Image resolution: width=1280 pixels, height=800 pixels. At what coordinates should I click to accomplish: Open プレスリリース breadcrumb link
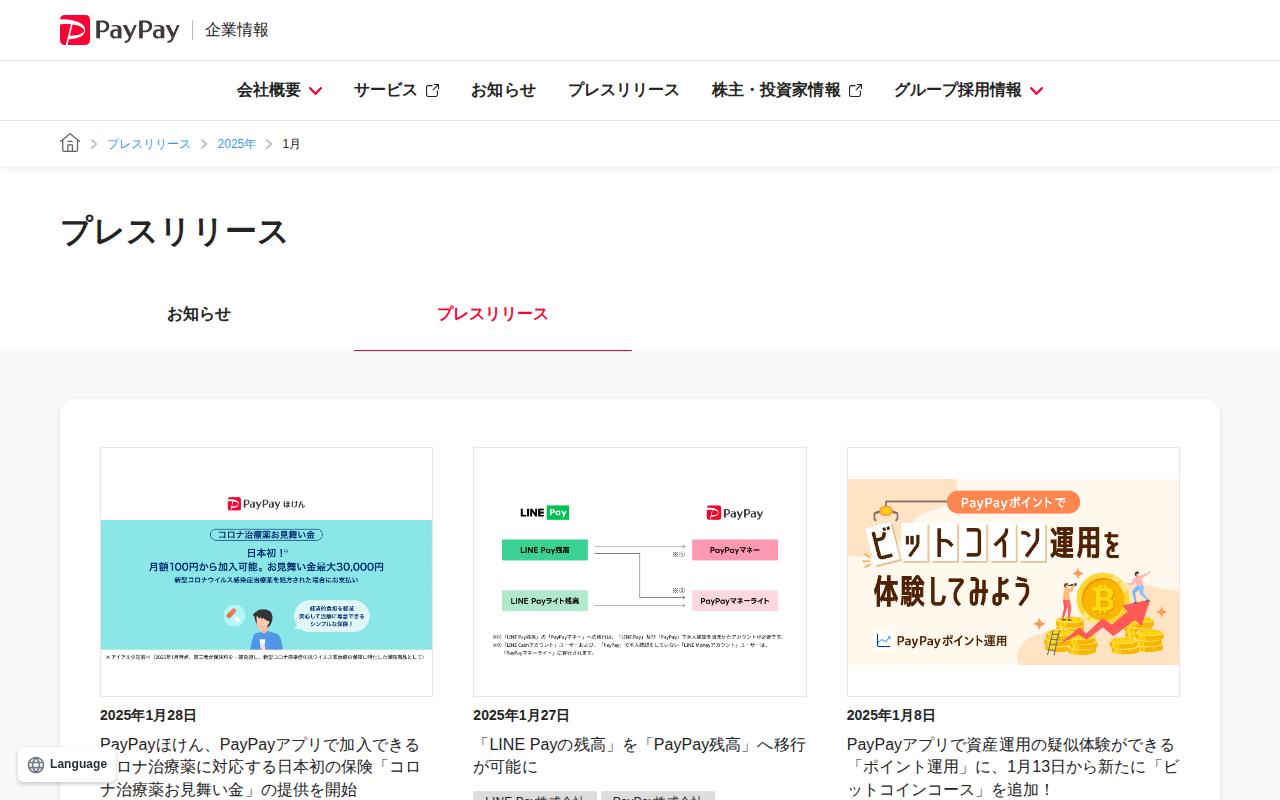pyautogui.click(x=149, y=144)
